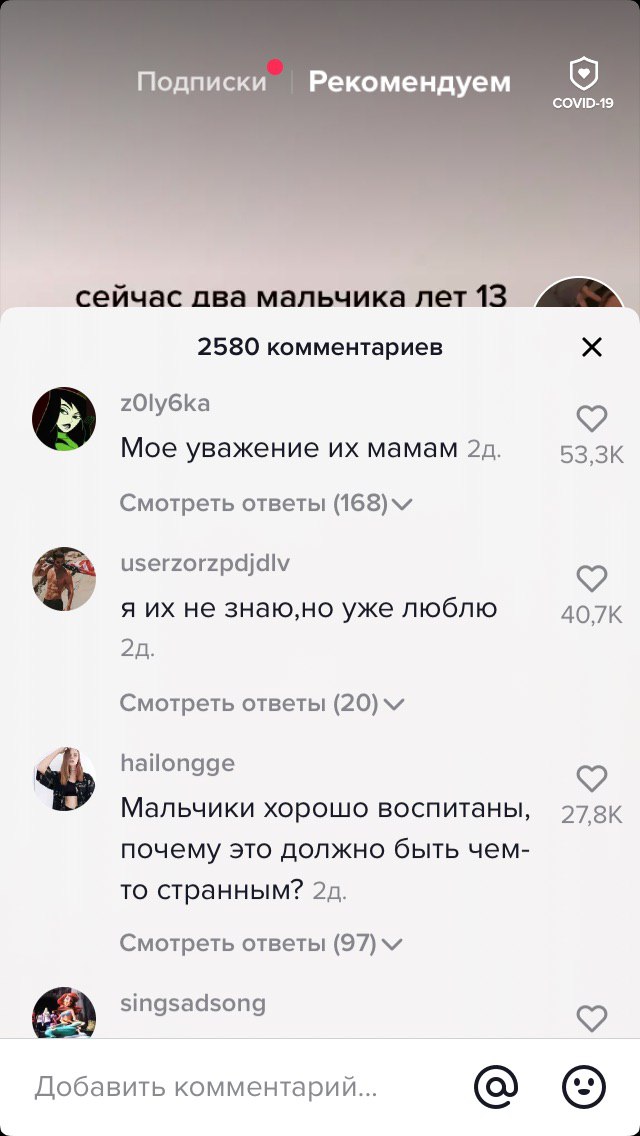Show the 97 replies under hailongge's comment

260,943
